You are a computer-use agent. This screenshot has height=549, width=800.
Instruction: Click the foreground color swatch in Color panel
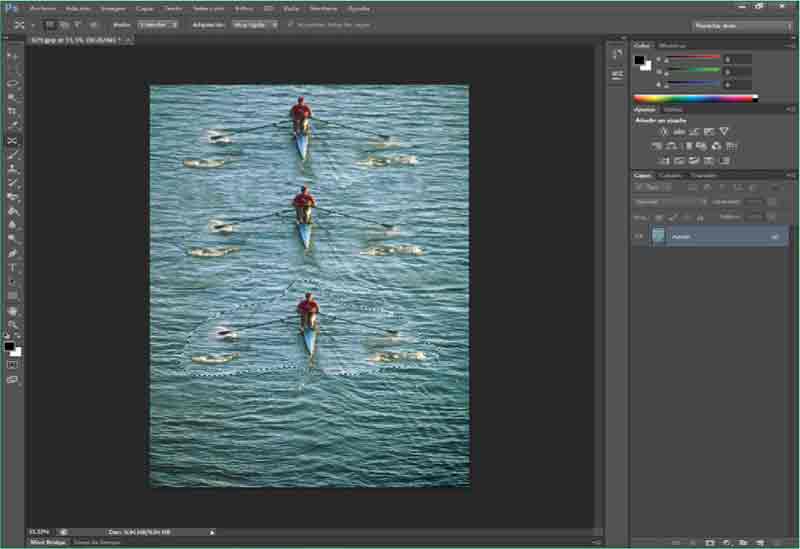click(x=640, y=60)
